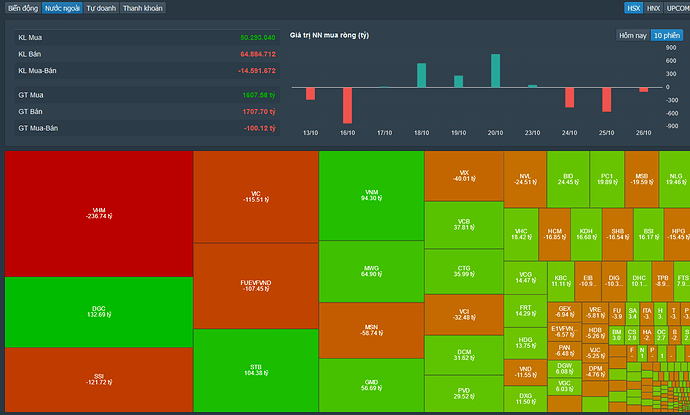Open the DXG heatmap tile
Image resolution: width=690 pixels, height=415 pixels.
click(x=525, y=399)
